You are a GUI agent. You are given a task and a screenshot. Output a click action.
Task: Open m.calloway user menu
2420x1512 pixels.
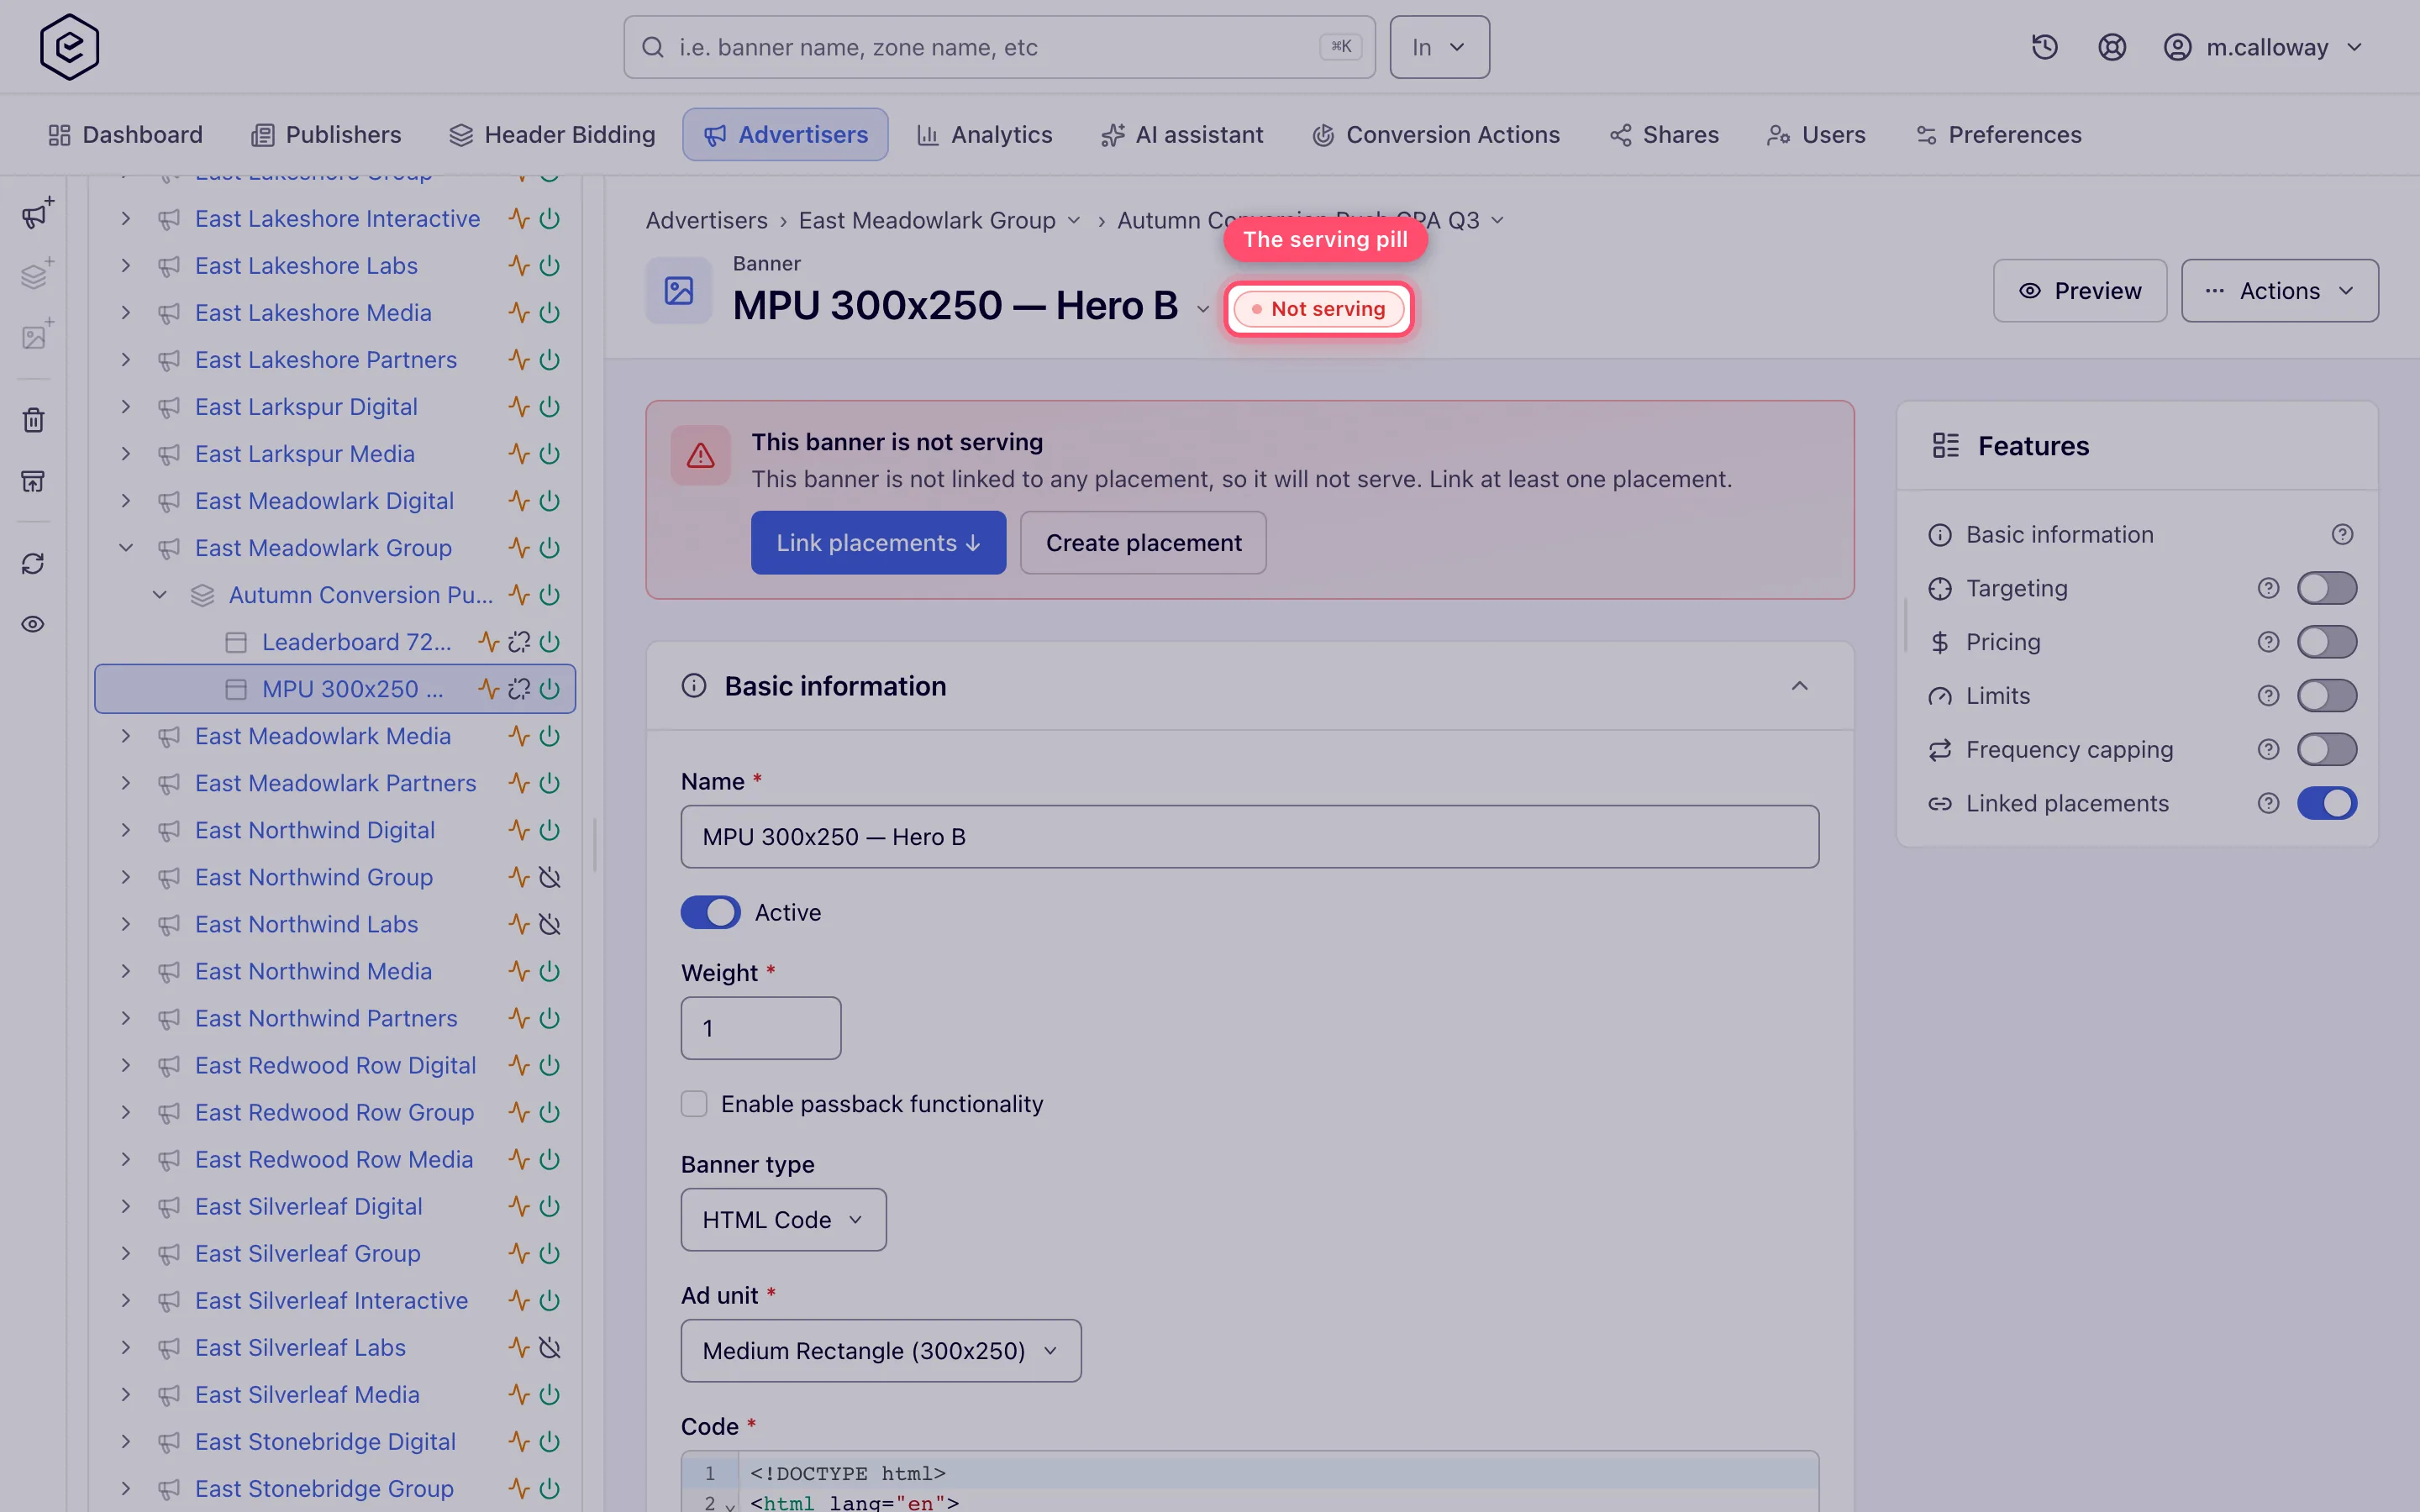pyautogui.click(x=2263, y=47)
